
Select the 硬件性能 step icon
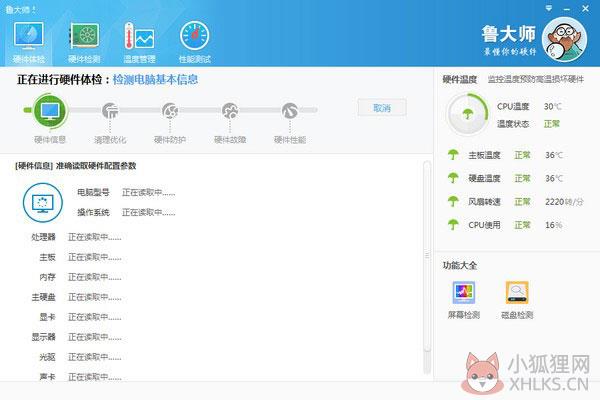point(290,111)
